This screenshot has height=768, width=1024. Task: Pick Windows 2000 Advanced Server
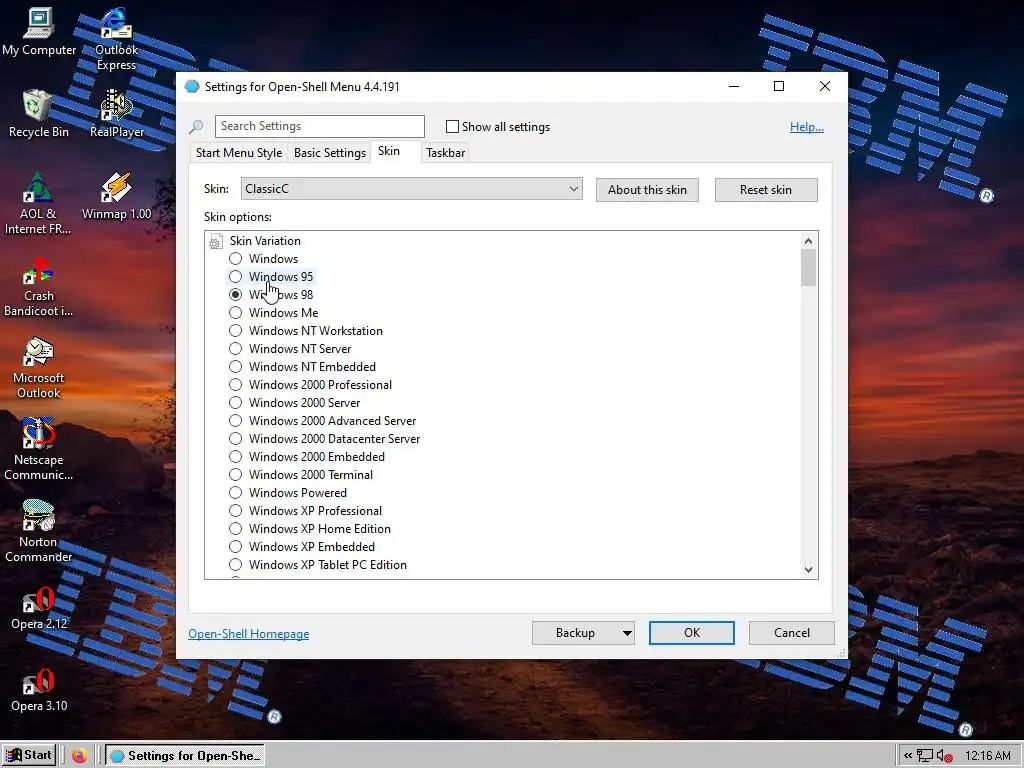[x=235, y=421]
